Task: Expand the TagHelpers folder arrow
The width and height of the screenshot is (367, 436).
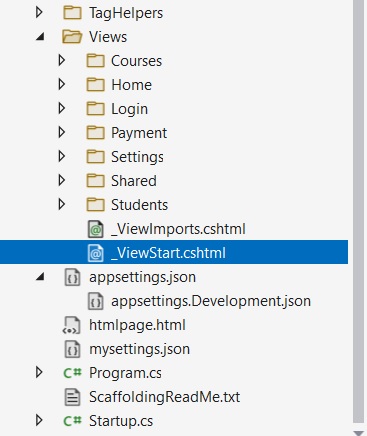Action: point(39,13)
